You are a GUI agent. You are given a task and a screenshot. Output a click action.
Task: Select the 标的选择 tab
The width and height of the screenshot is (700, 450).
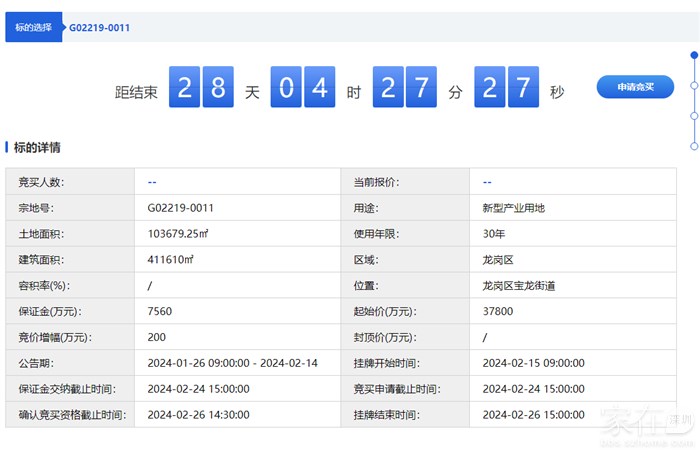click(35, 27)
